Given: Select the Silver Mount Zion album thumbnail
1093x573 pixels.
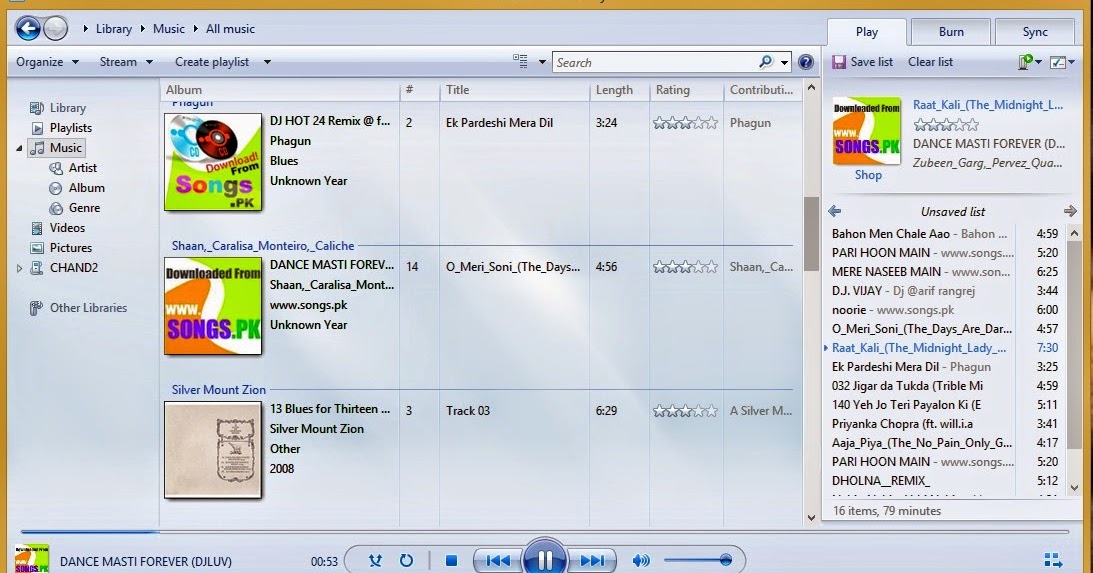Looking at the screenshot, I should (x=213, y=450).
